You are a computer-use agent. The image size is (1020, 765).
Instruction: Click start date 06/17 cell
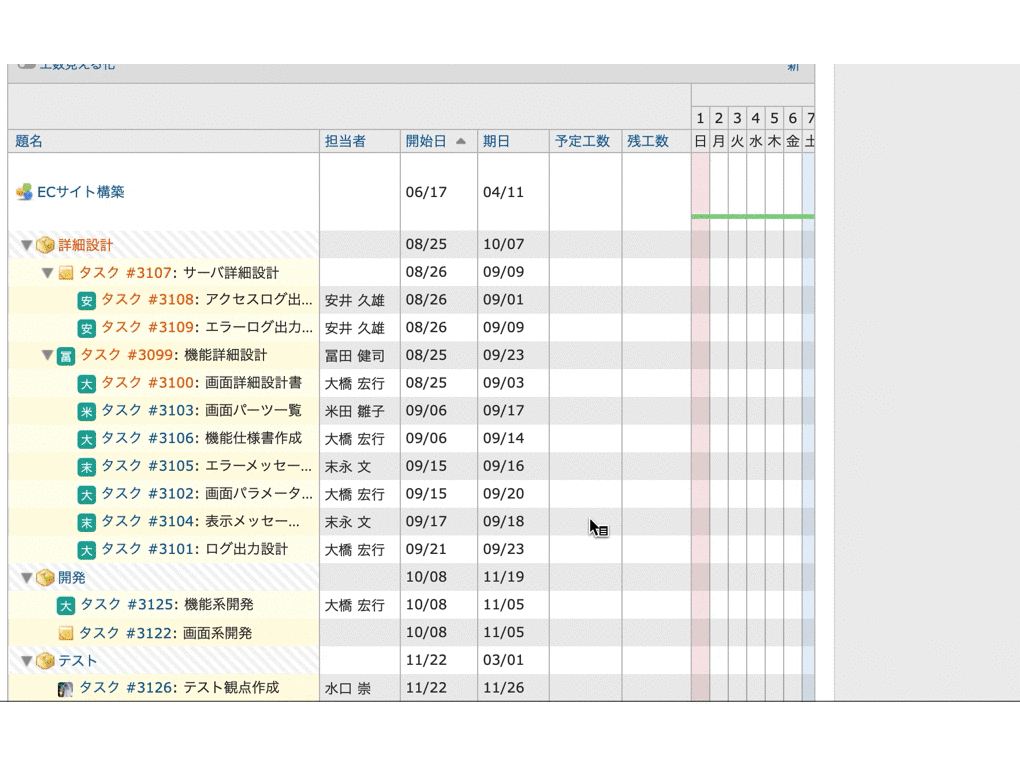pyautogui.click(x=438, y=192)
